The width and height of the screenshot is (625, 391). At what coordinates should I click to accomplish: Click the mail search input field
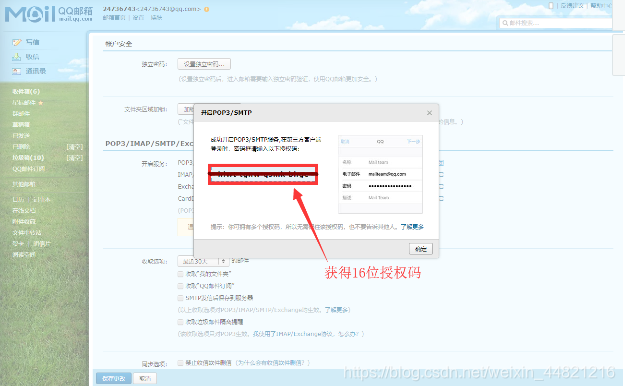(556, 23)
